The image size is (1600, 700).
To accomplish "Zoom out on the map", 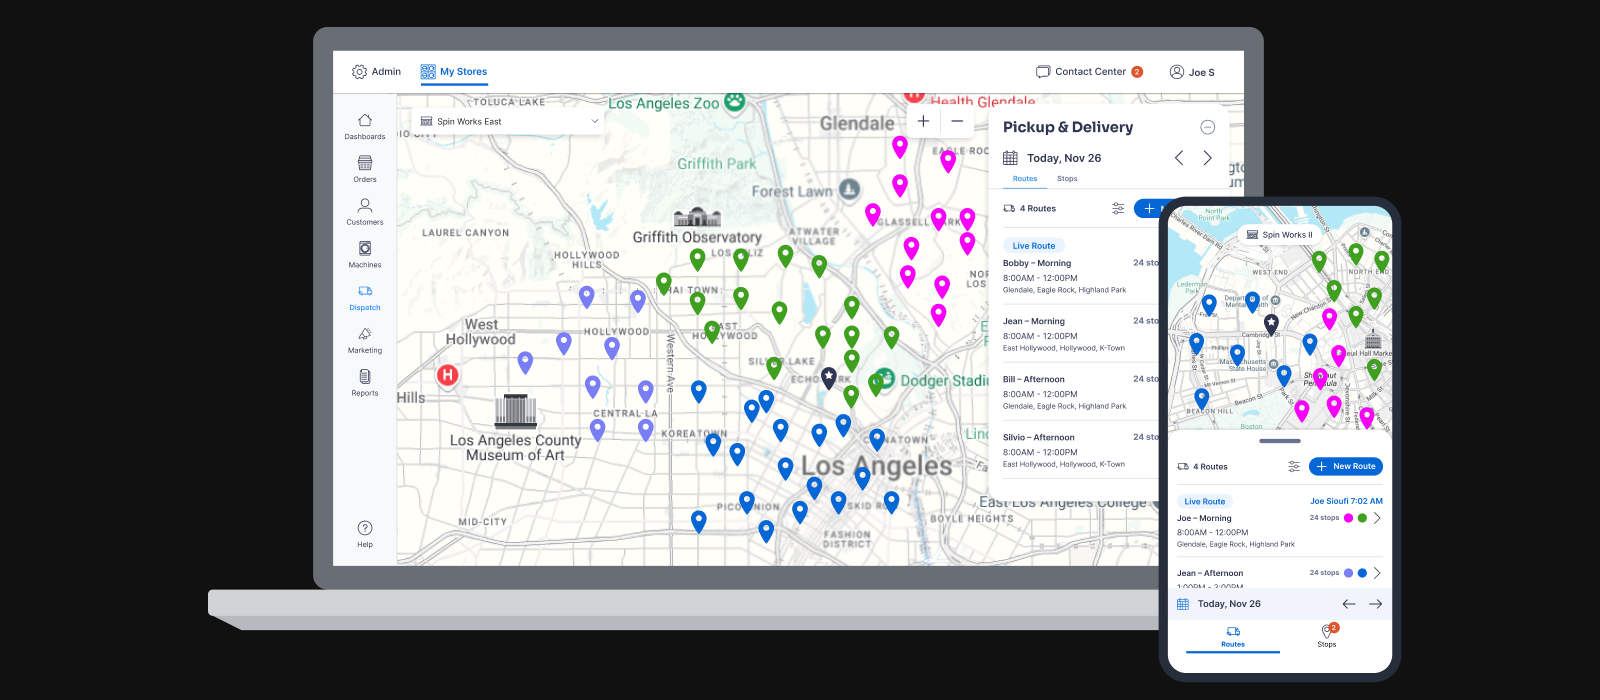I will (x=957, y=121).
